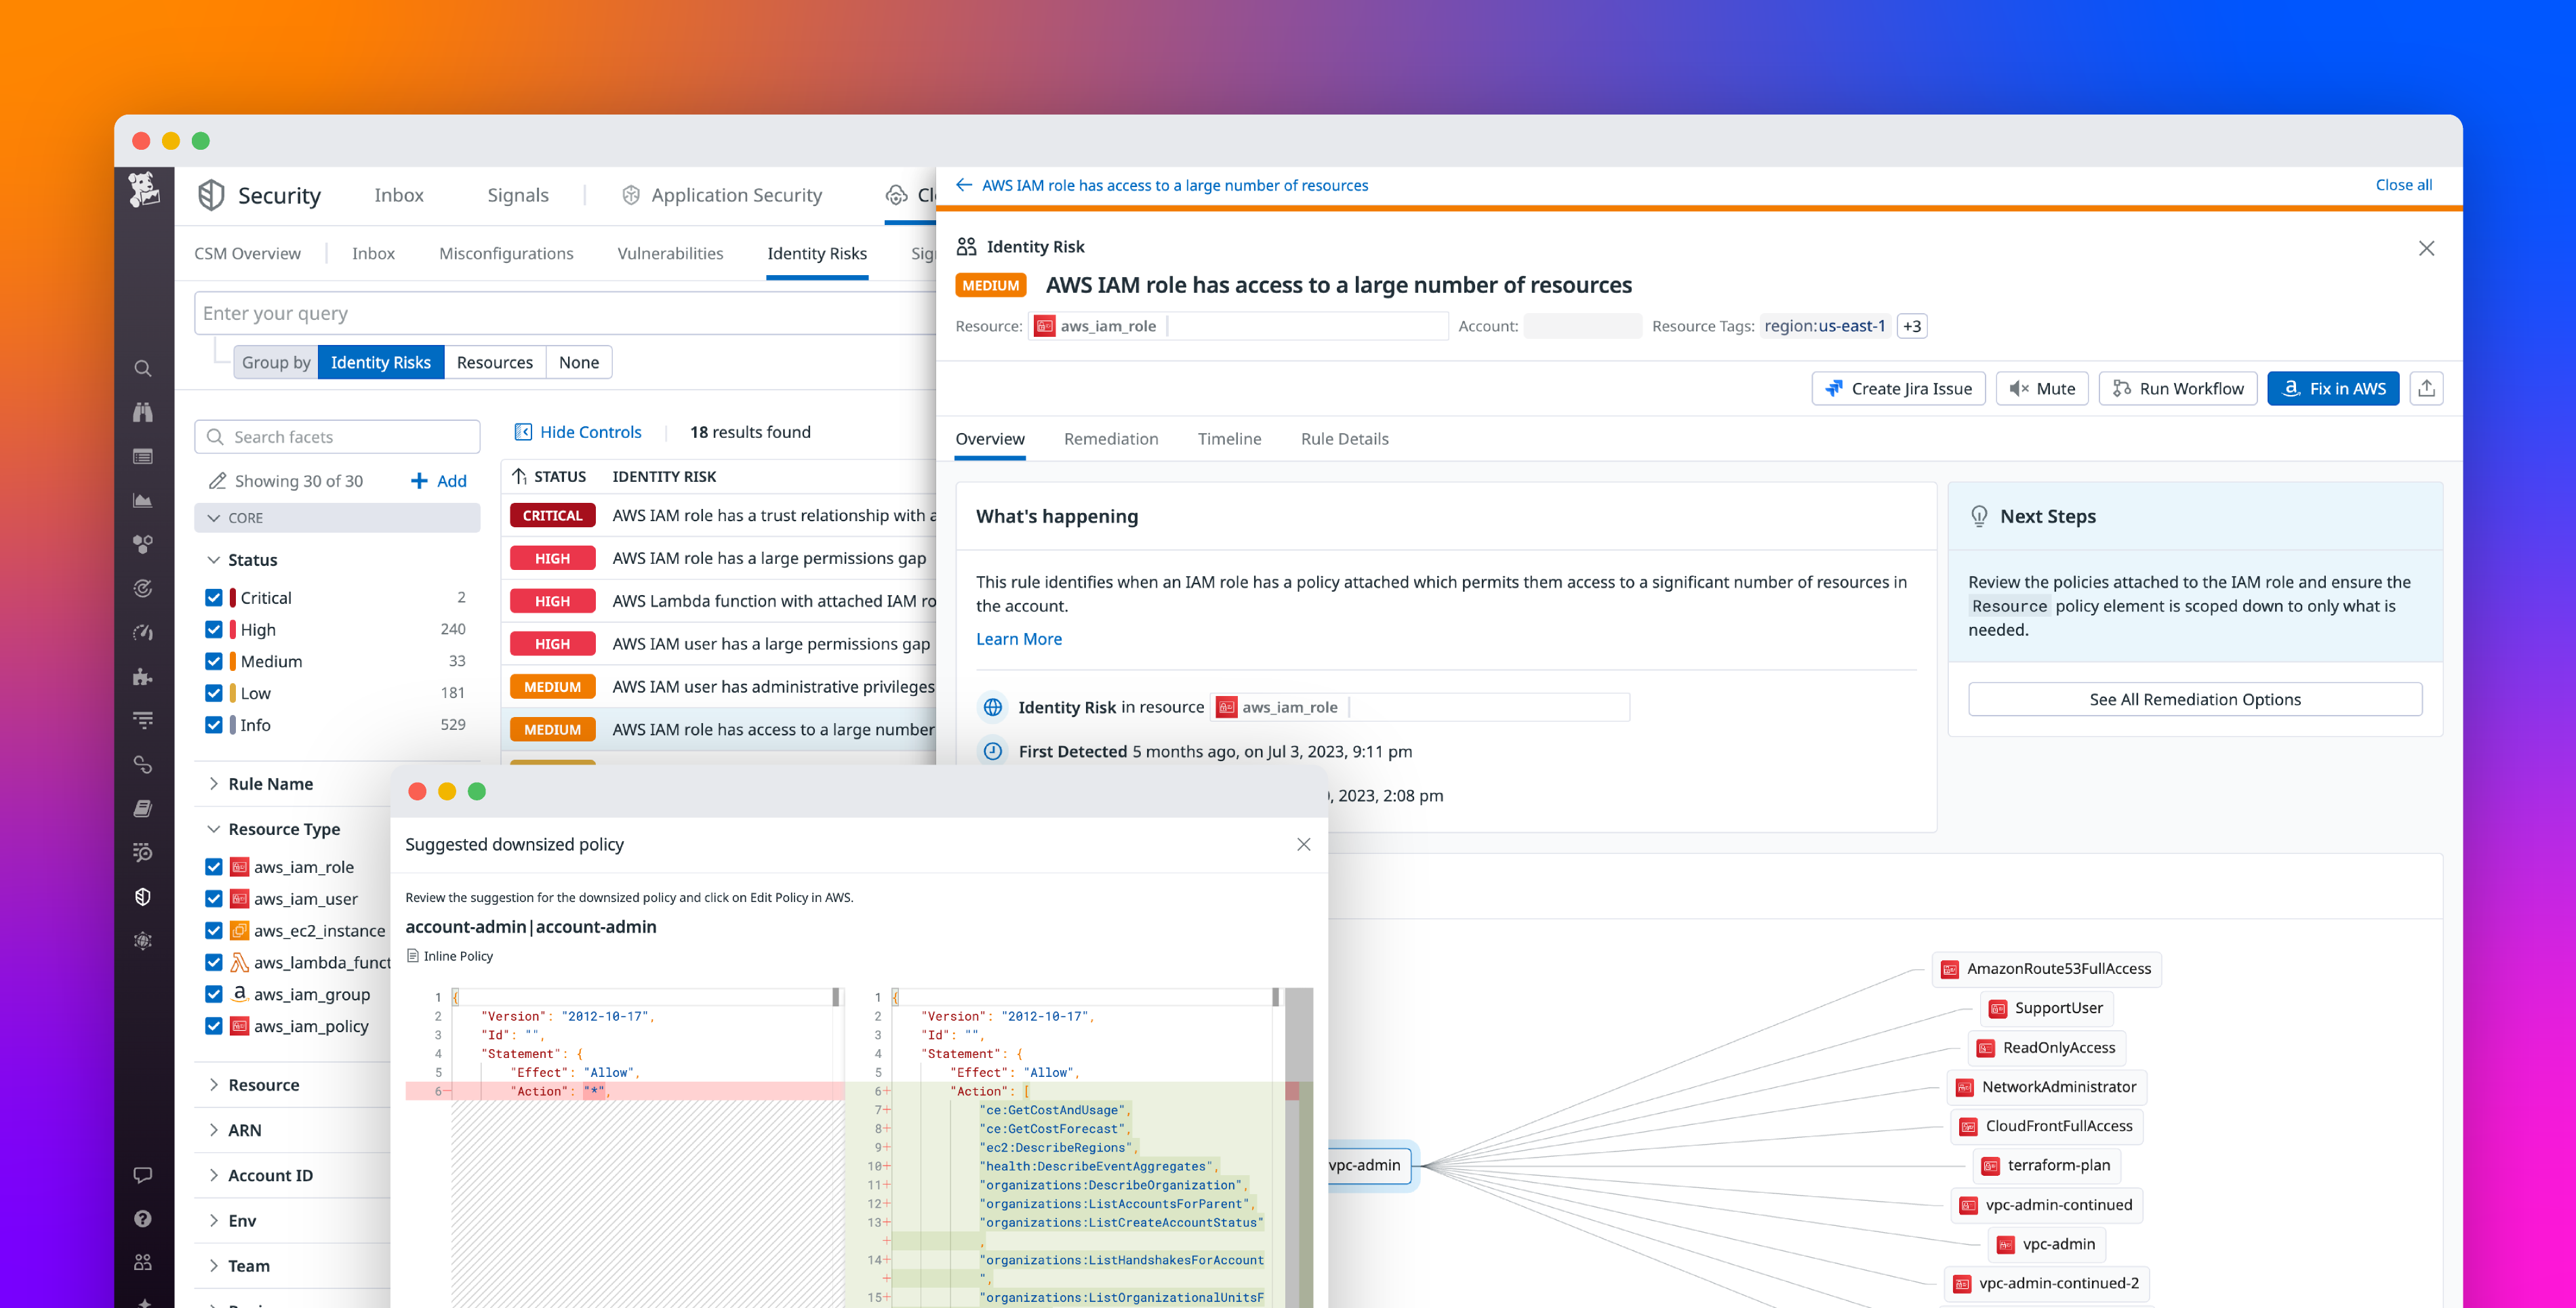Click See All Remediation Options
Viewport: 2576px width, 1308px height.
tap(2194, 699)
